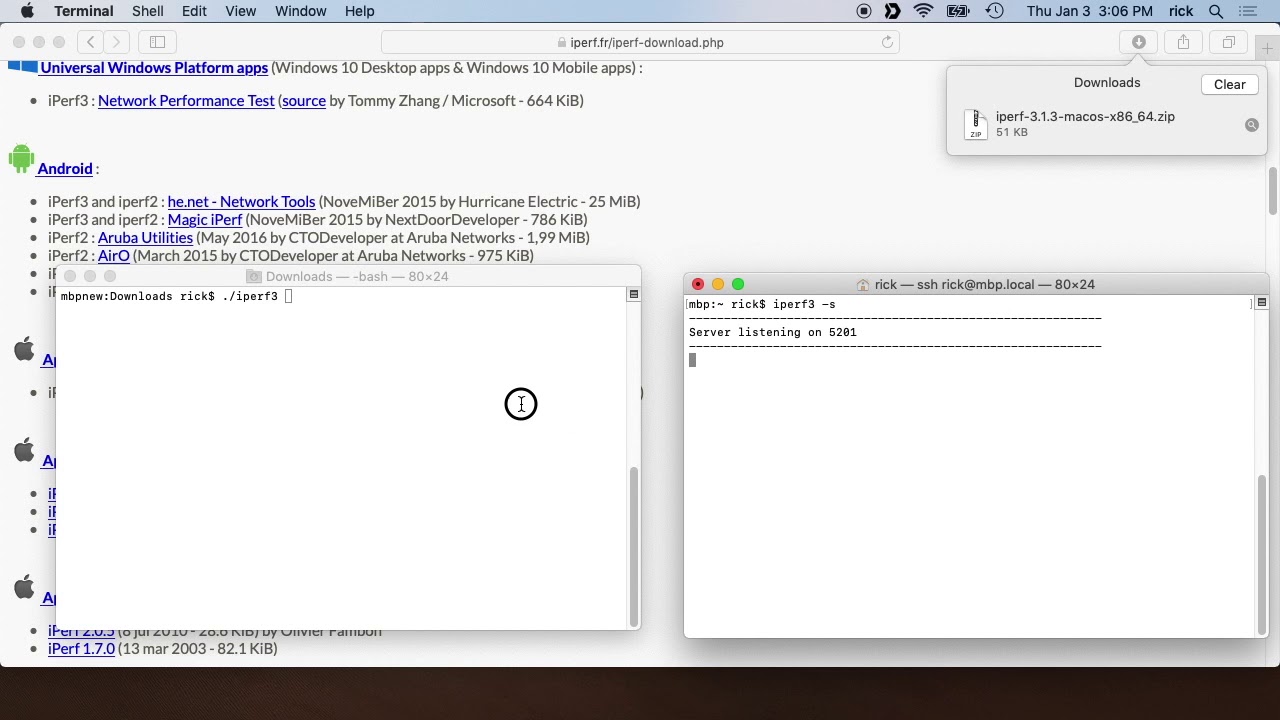Open the Safari share button

pos(1183,42)
